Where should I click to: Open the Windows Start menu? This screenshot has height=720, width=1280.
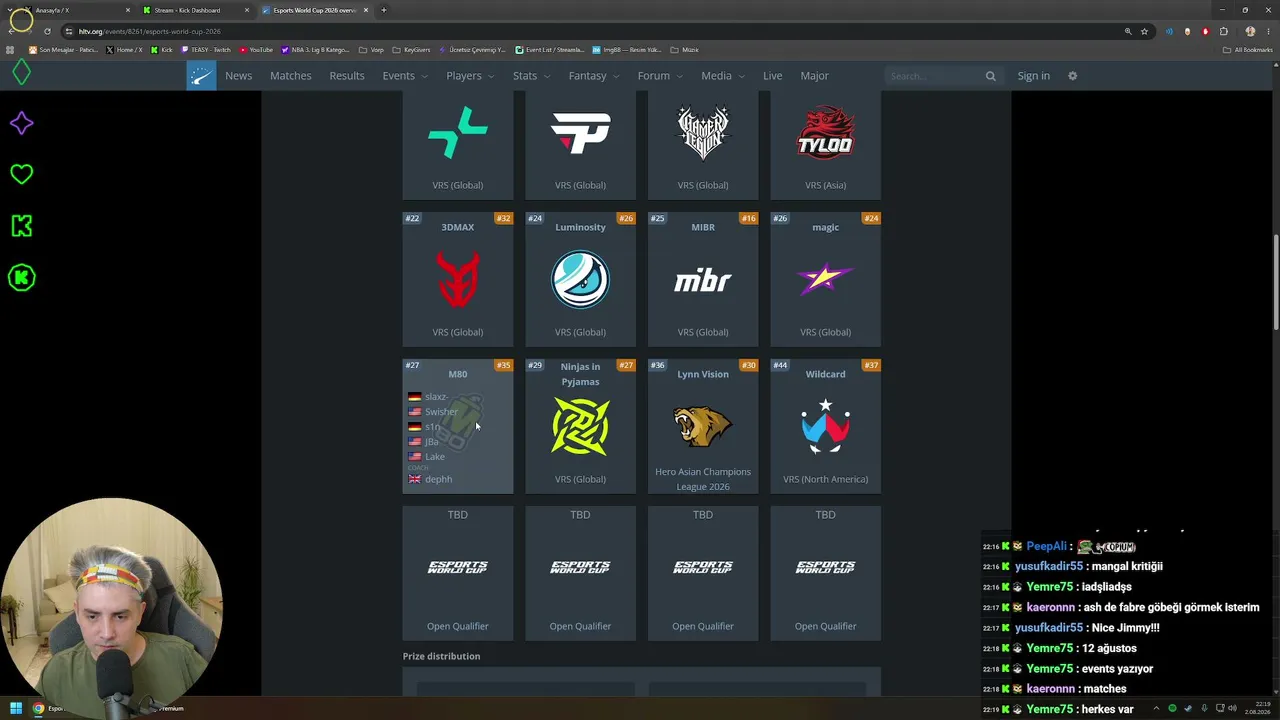16,708
